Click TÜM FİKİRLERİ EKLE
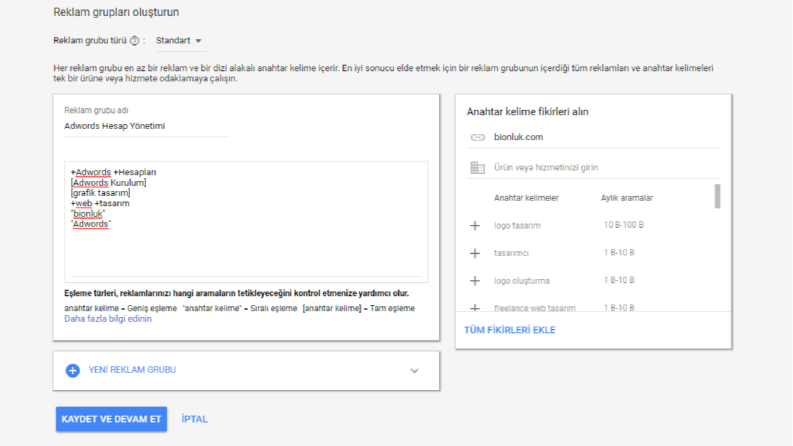793x446 pixels. click(510, 330)
